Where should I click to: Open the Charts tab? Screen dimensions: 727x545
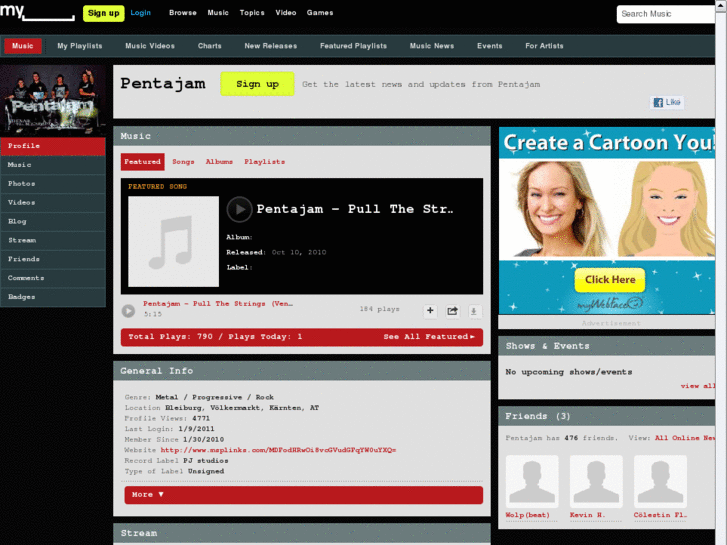(210, 46)
